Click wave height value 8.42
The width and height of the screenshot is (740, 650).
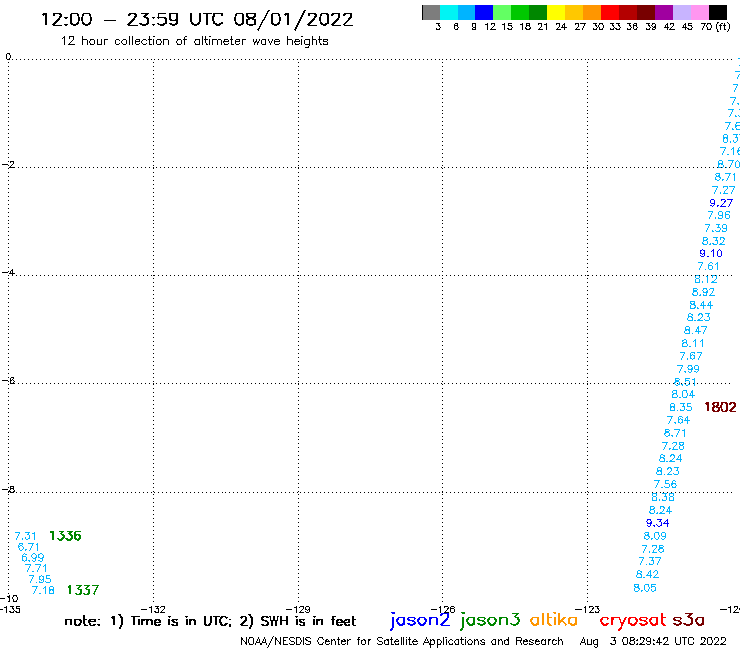pos(647,574)
